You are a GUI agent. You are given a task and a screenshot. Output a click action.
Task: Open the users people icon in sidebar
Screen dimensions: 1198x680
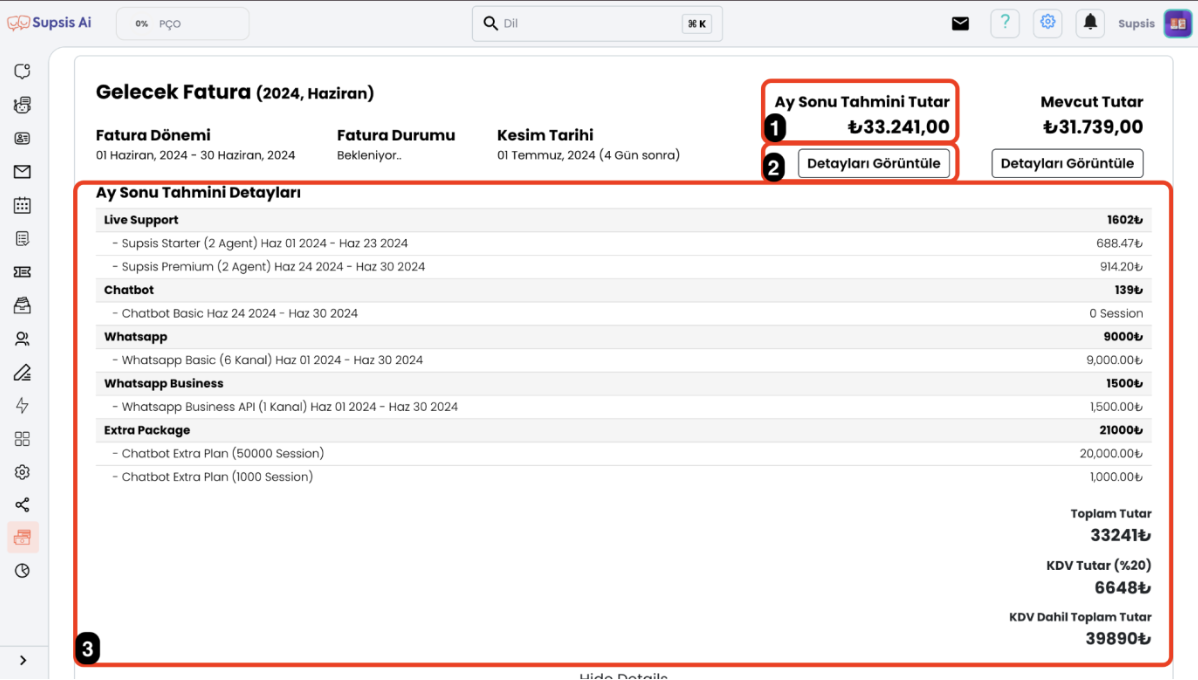[22, 338]
